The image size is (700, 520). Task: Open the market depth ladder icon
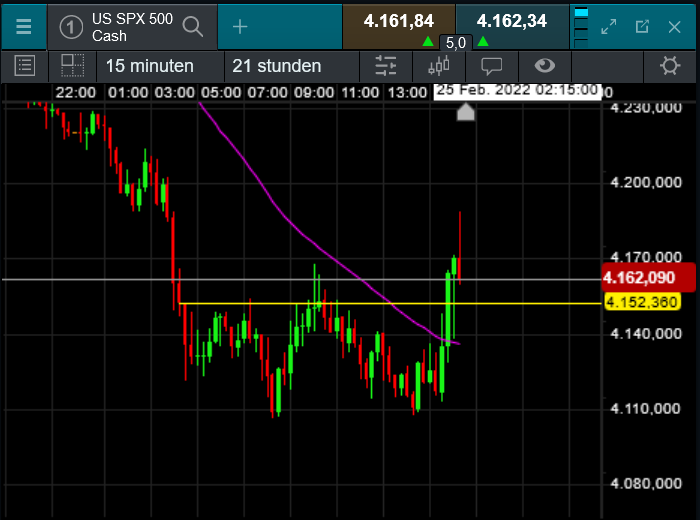click(581, 27)
